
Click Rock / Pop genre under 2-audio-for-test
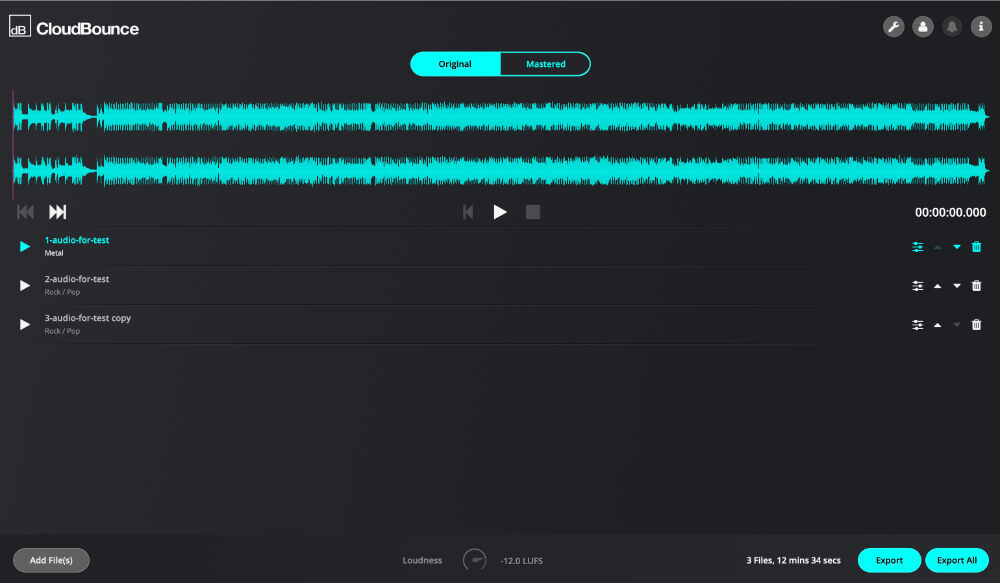(62, 292)
